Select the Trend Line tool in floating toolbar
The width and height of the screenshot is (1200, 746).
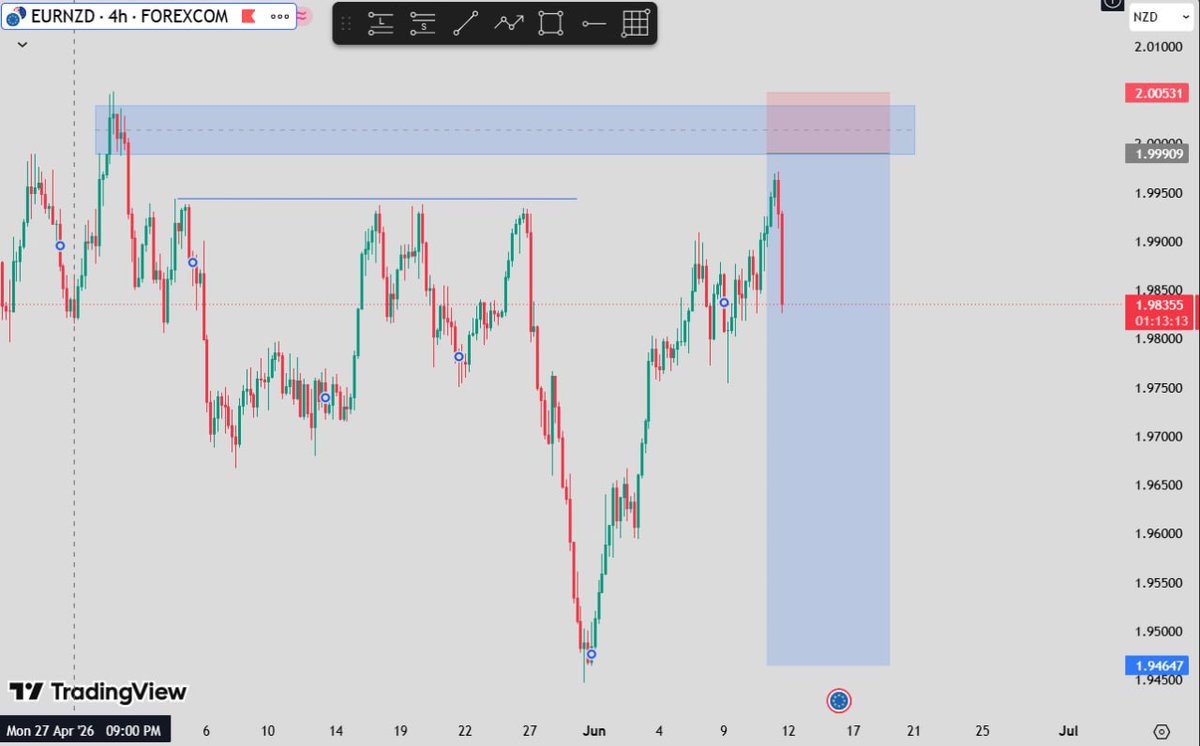tap(465, 23)
